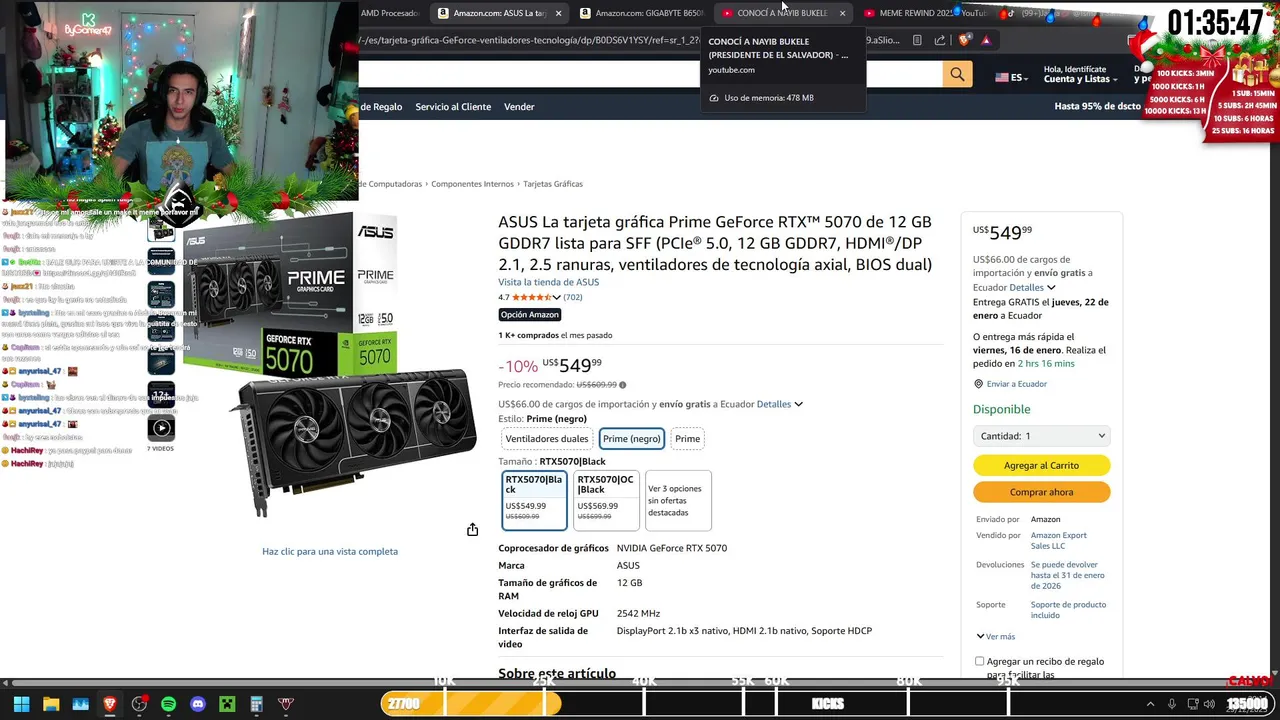This screenshot has height=720, width=1280.
Task: Select plain Prime style option
Action: coord(687,438)
